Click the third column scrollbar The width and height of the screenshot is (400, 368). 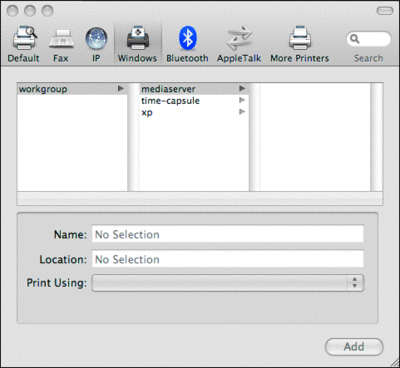tap(377, 137)
